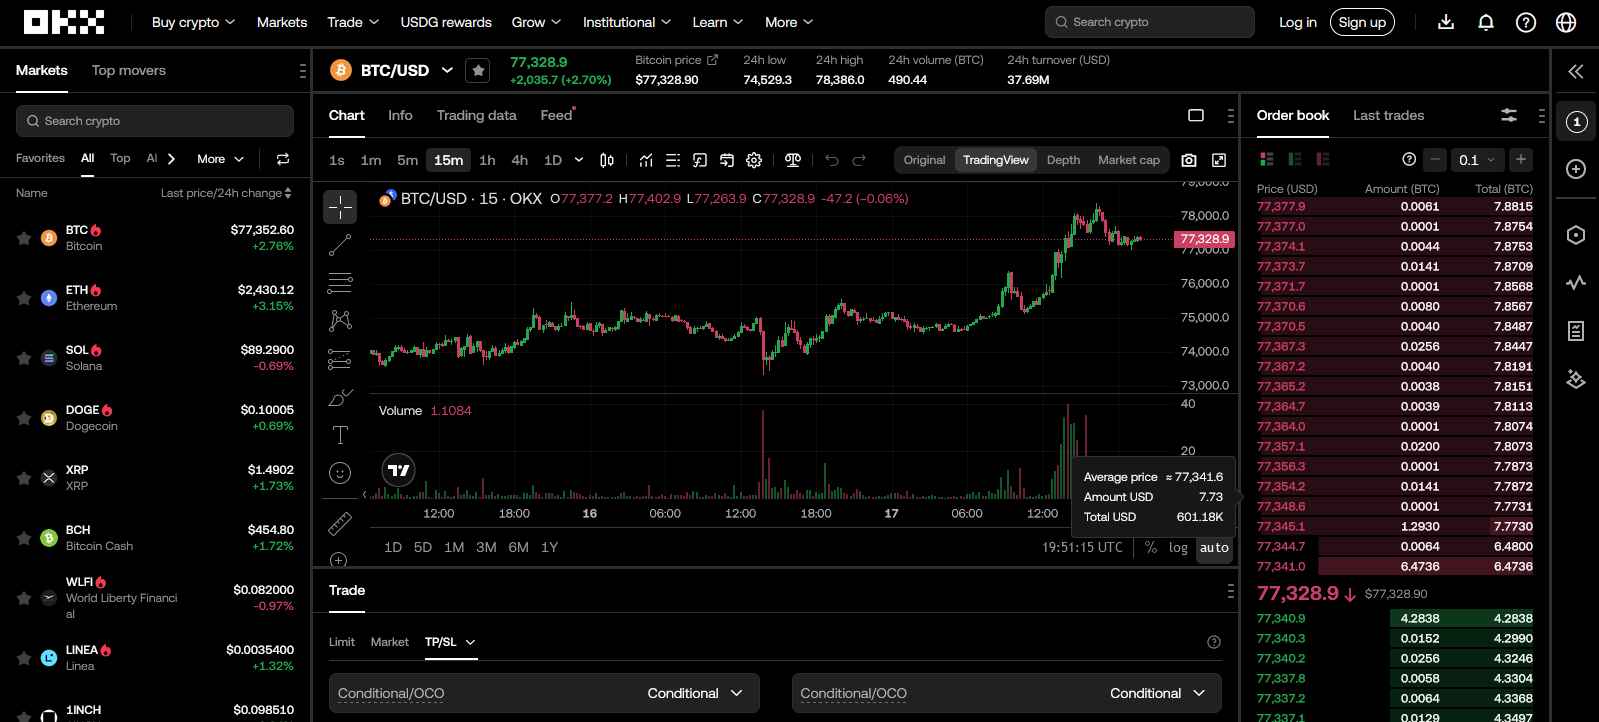Click header Search crypto field
Viewport: 1599px width, 722px height.
click(1150, 22)
